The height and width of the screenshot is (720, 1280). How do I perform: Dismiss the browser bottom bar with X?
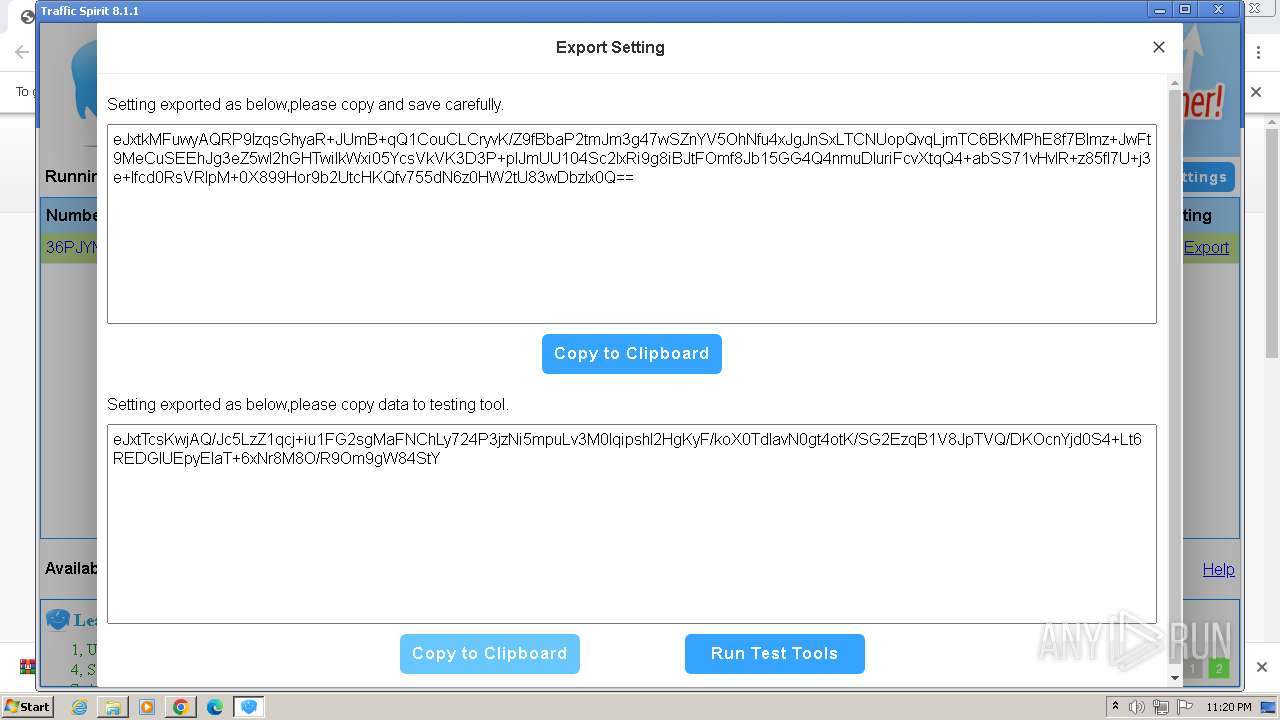[1262, 667]
